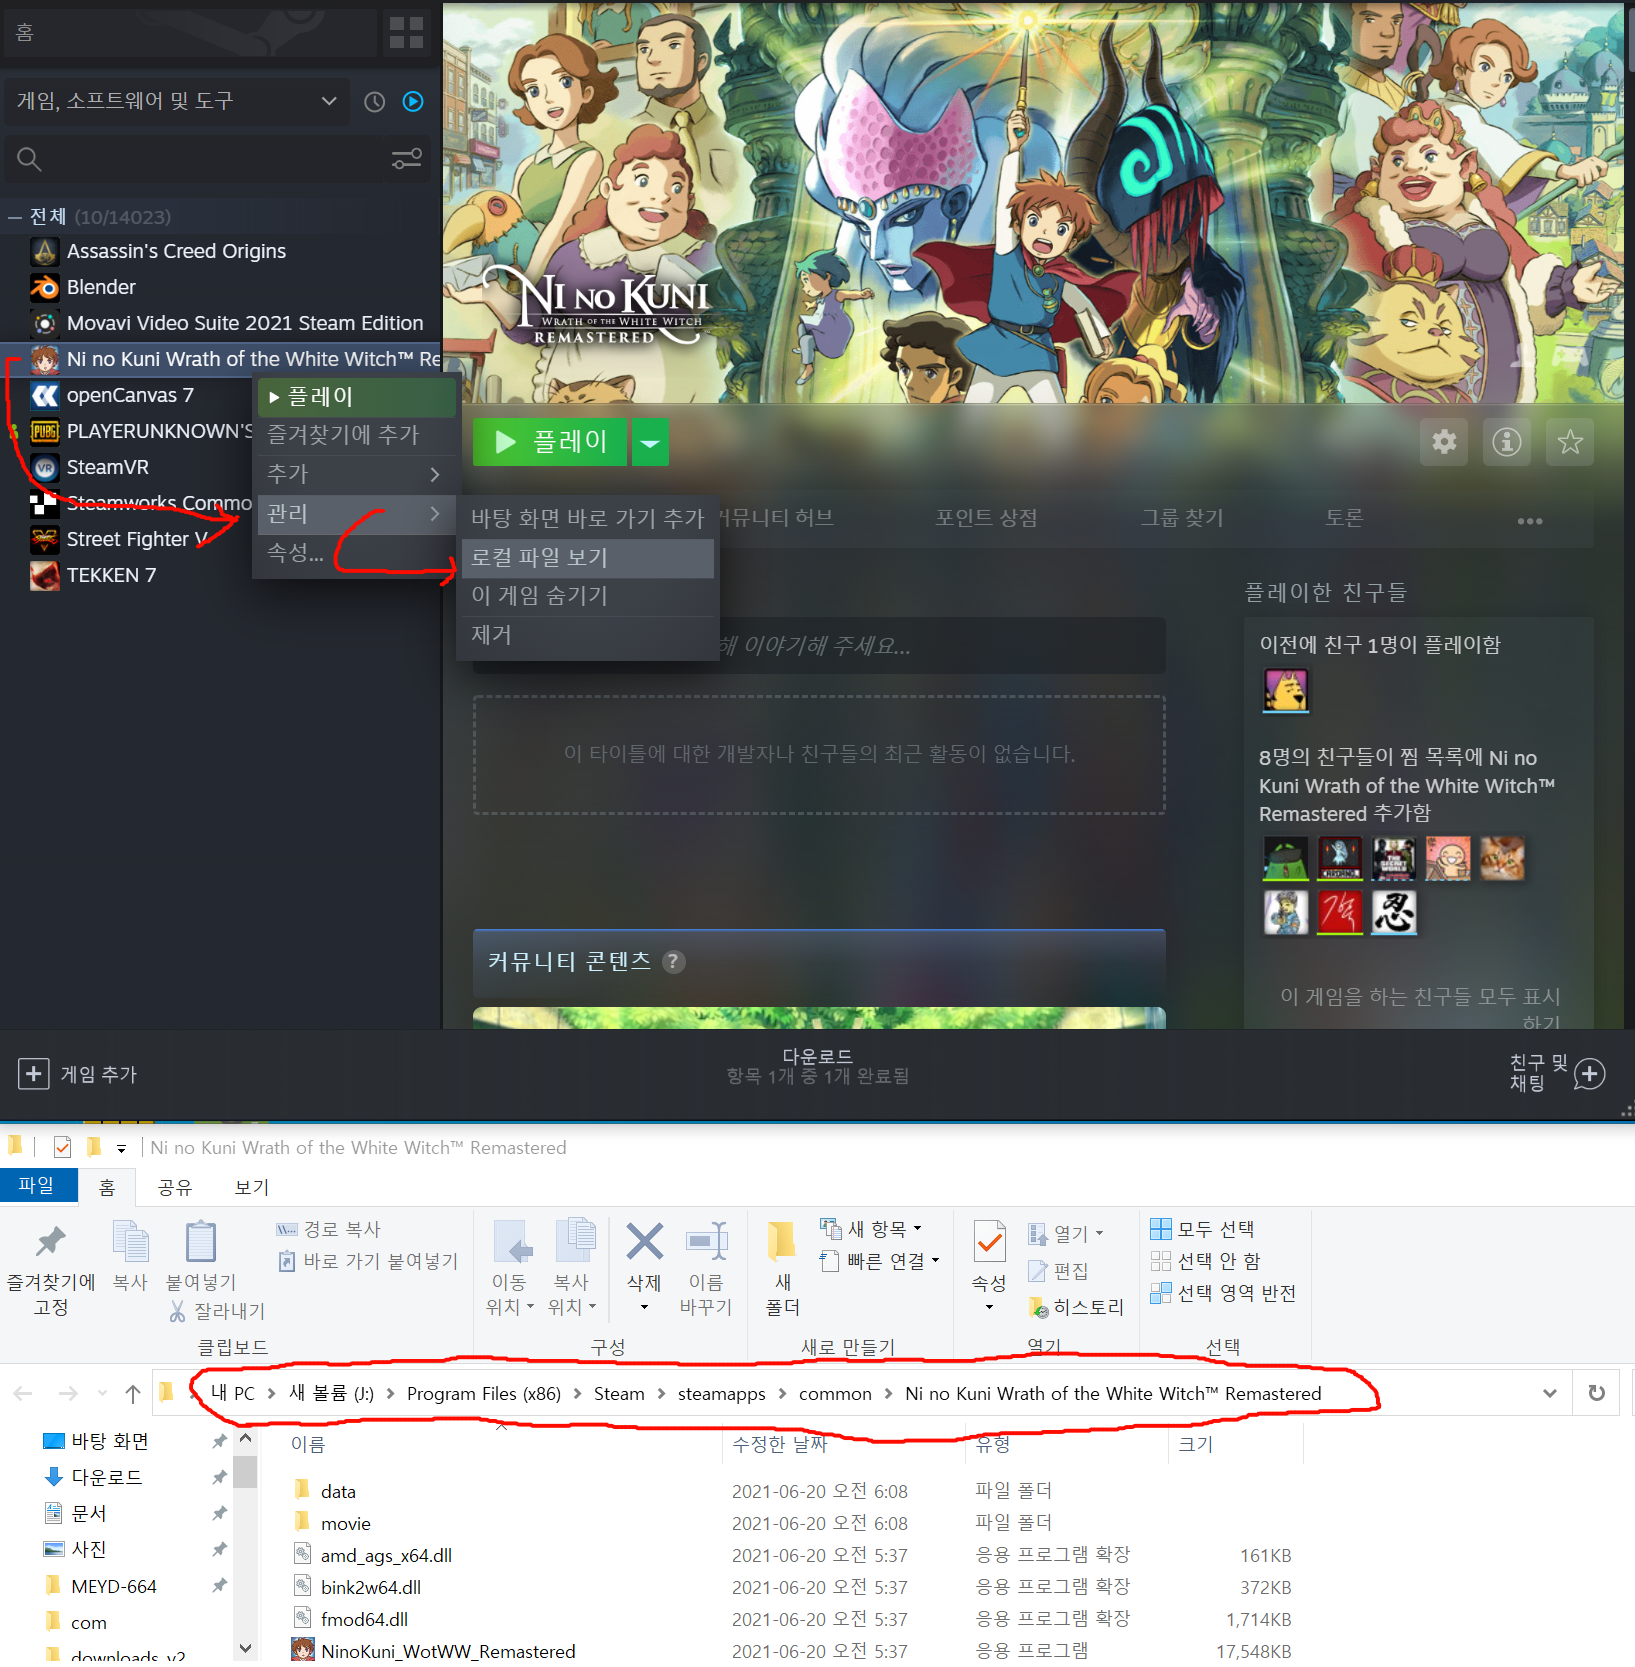Image resolution: width=1635 pixels, height=1667 pixels.
Task: Open the dropdown arrow beside 플레이 button
Action: tap(650, 441)
